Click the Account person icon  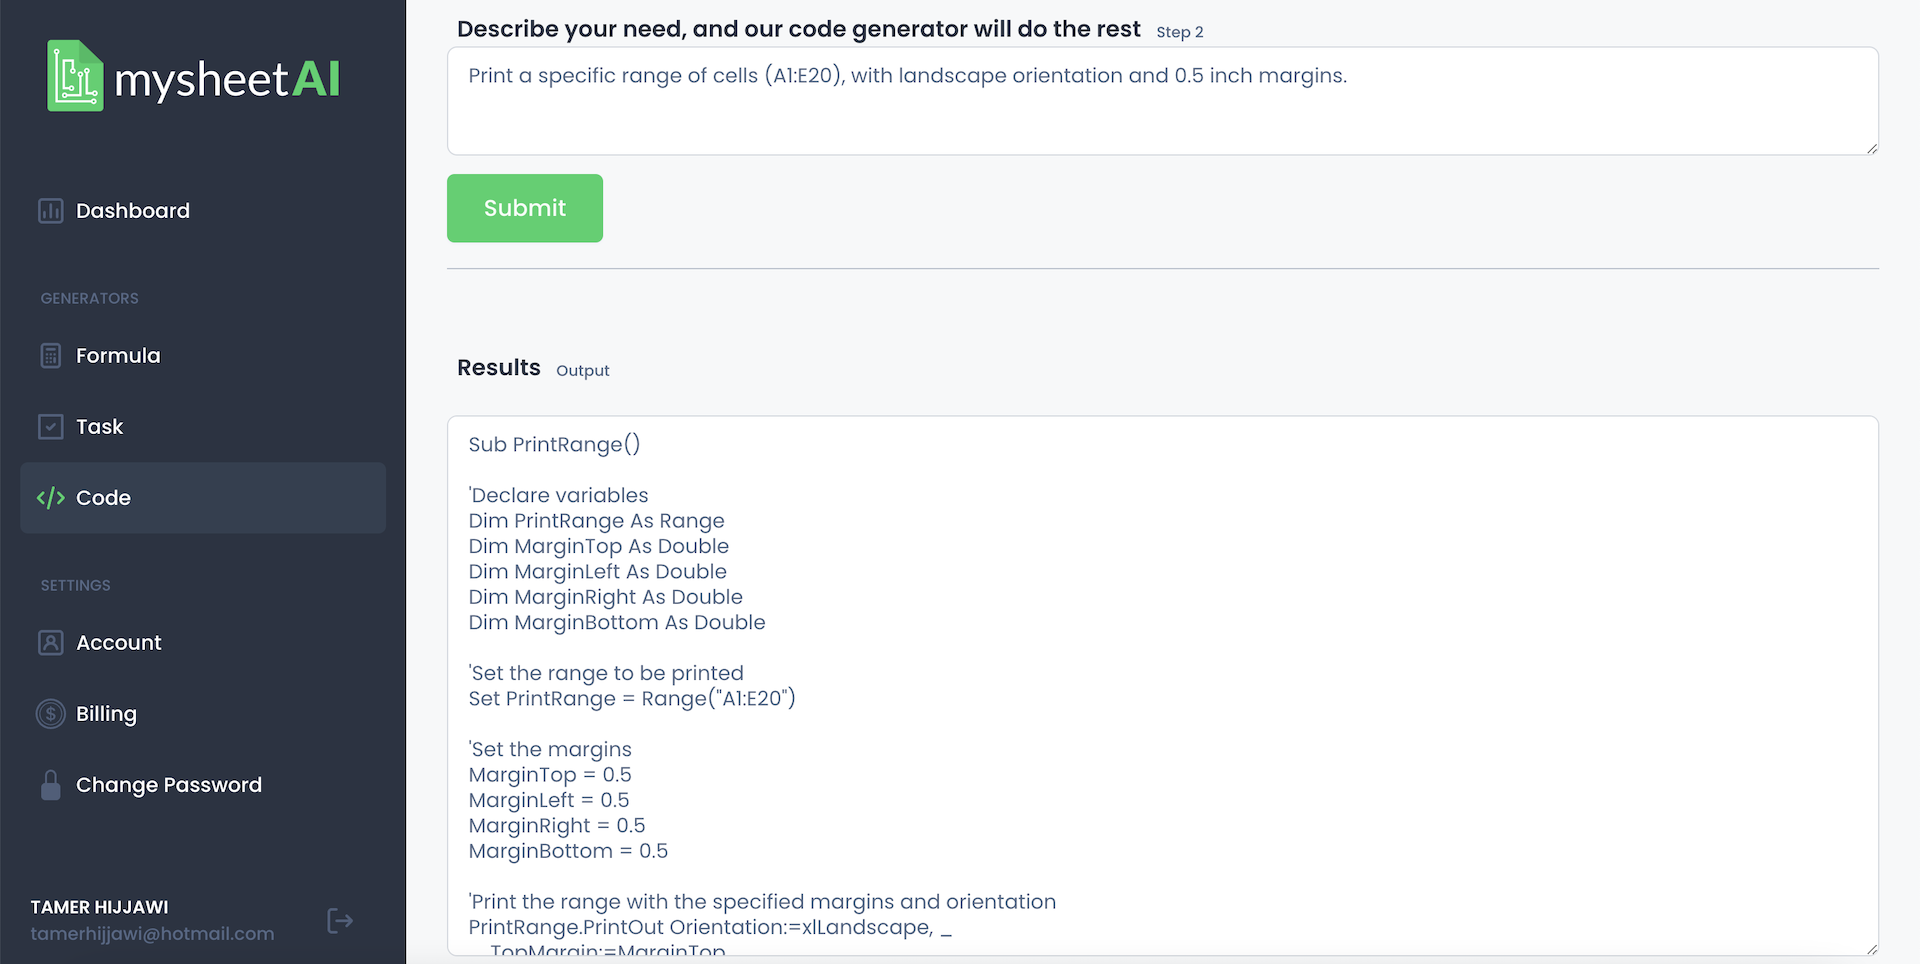[x=51, y=643]
